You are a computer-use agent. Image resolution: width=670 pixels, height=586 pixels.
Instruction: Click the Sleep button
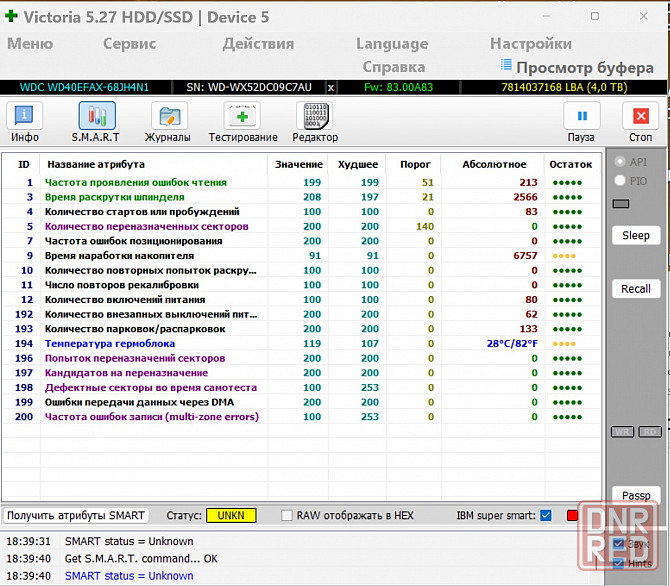636,236
